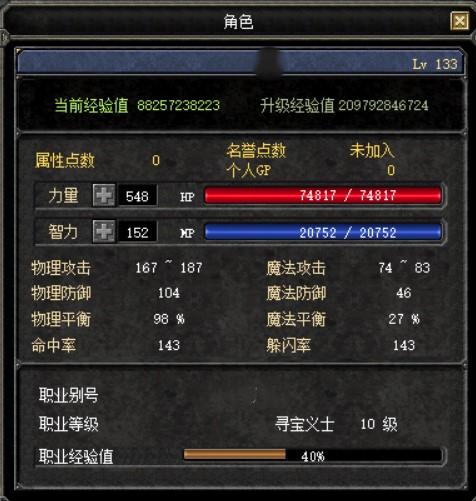Click the plus icon next to 智力
Image resolution: width=476 pixels, height=501 pixels.
tap(104, 231)
